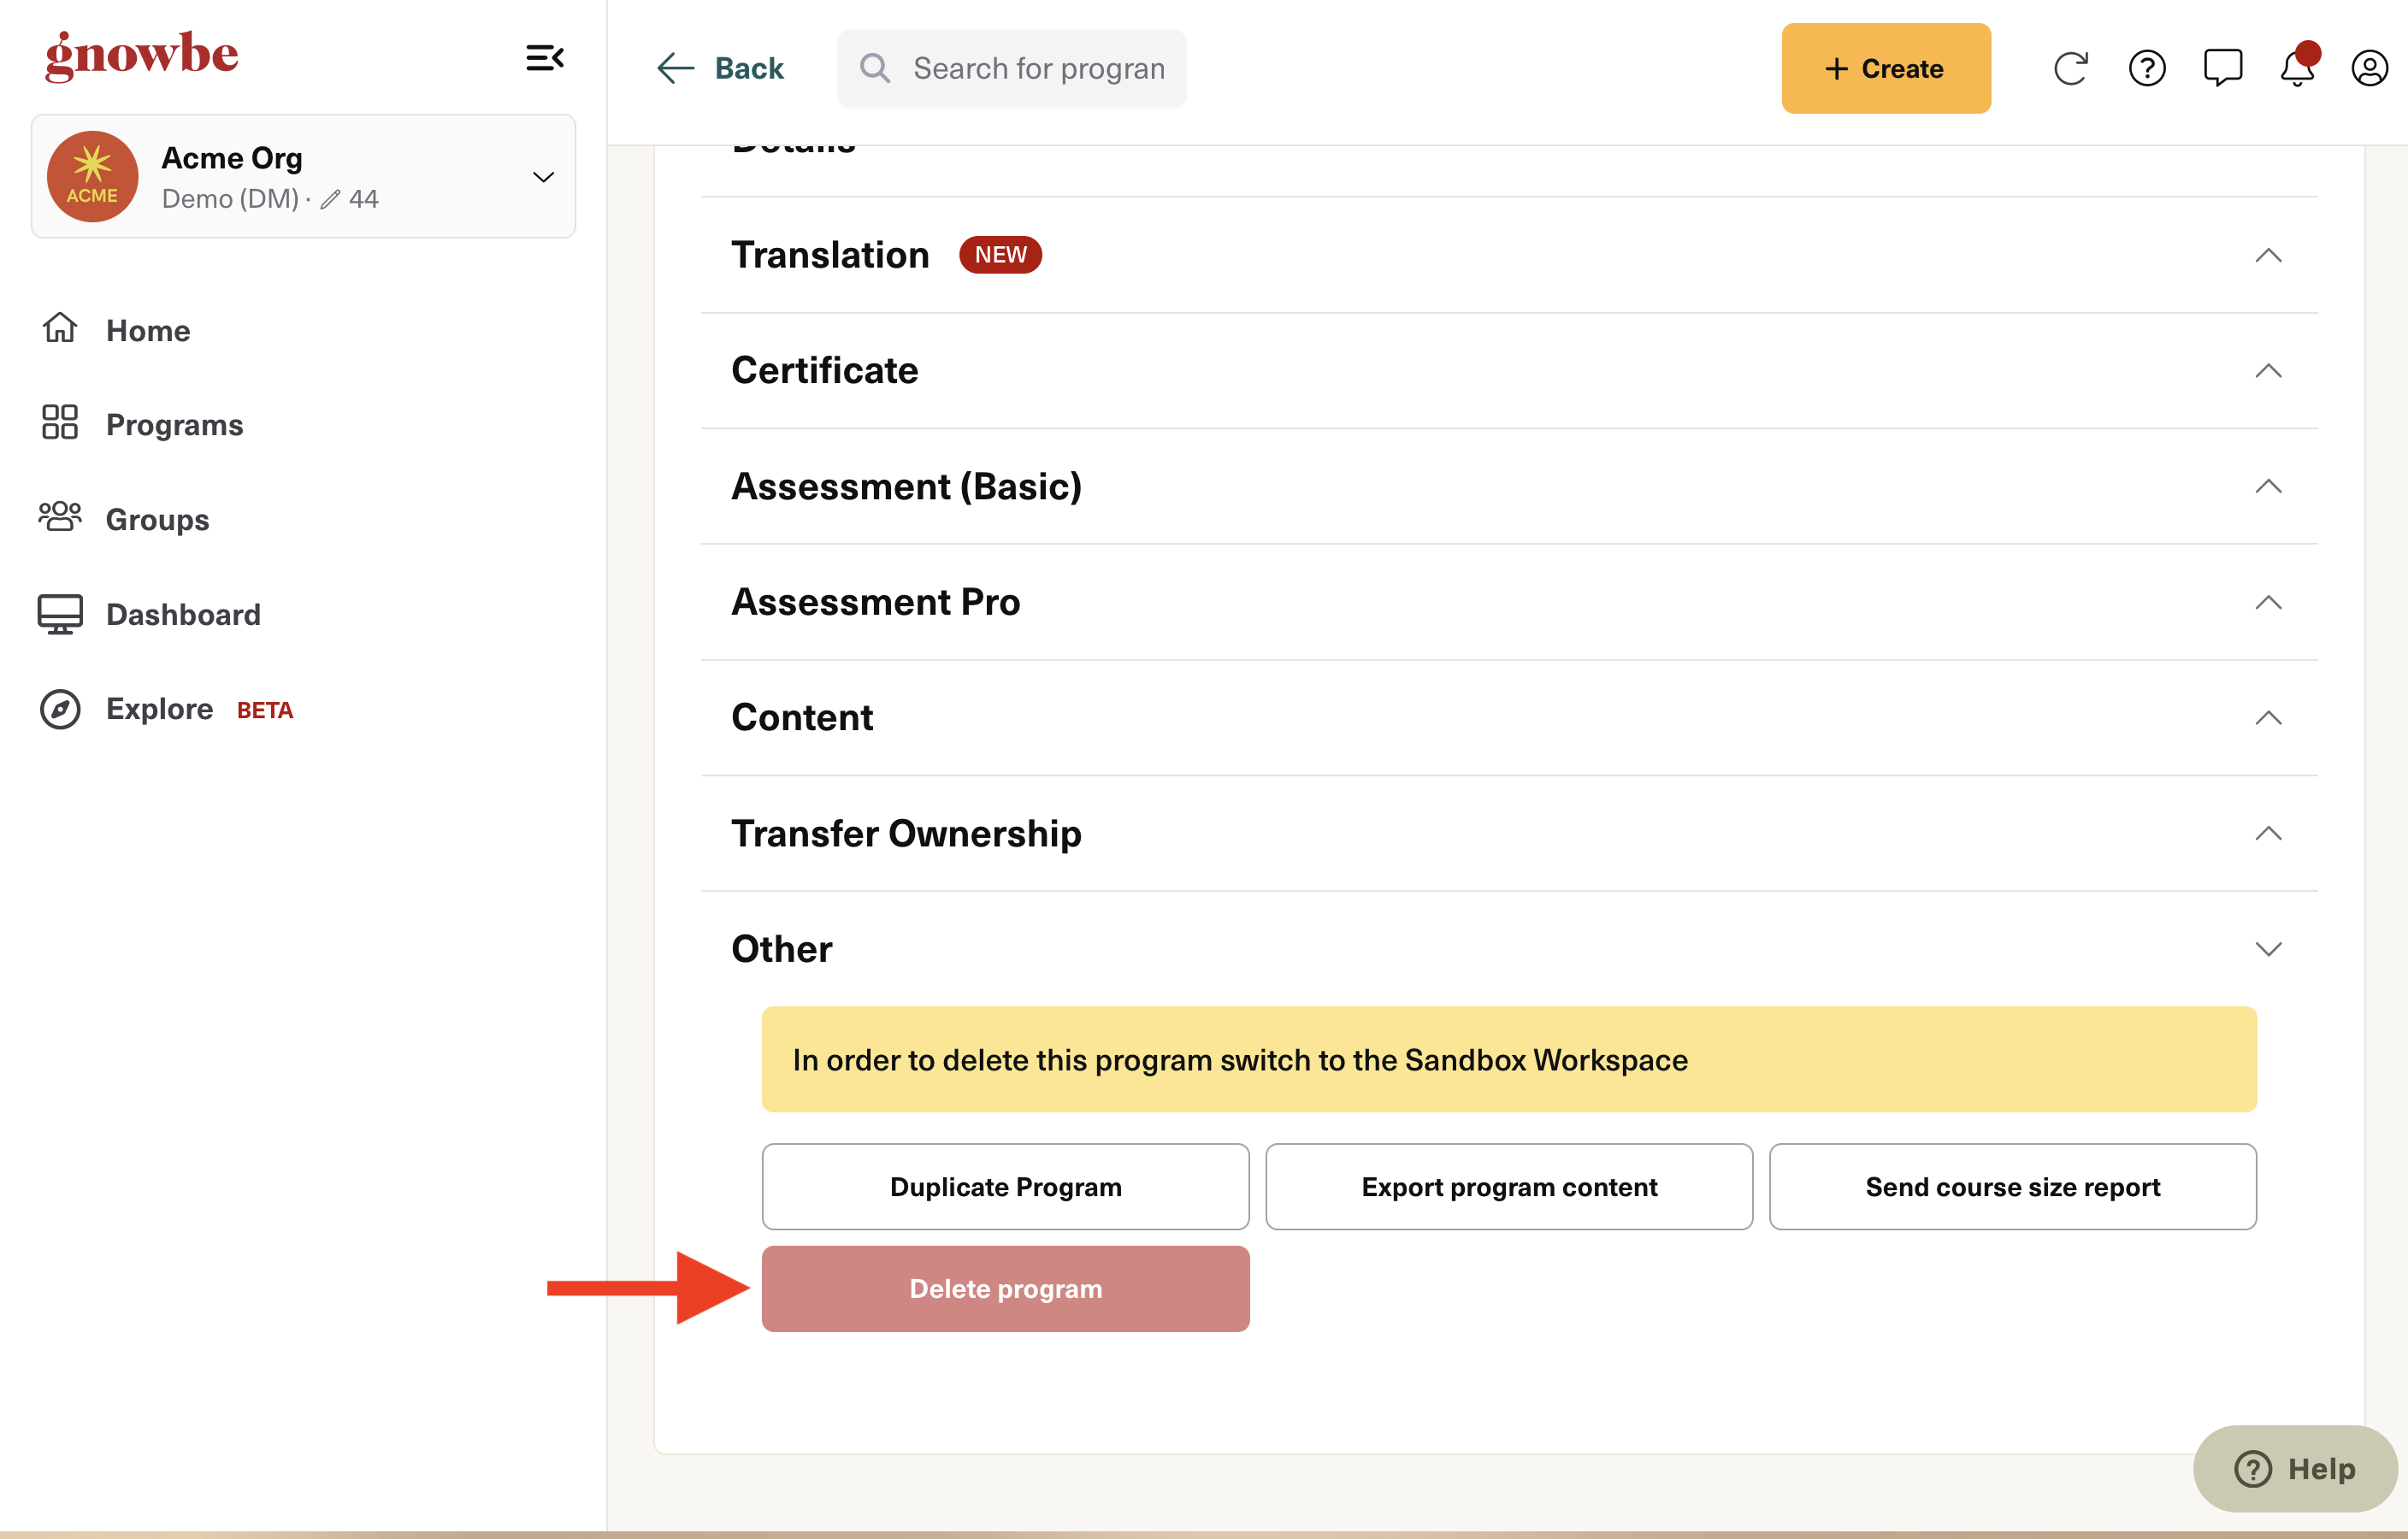
Task: Open the help question mark icon in header
Action: 2147,68
